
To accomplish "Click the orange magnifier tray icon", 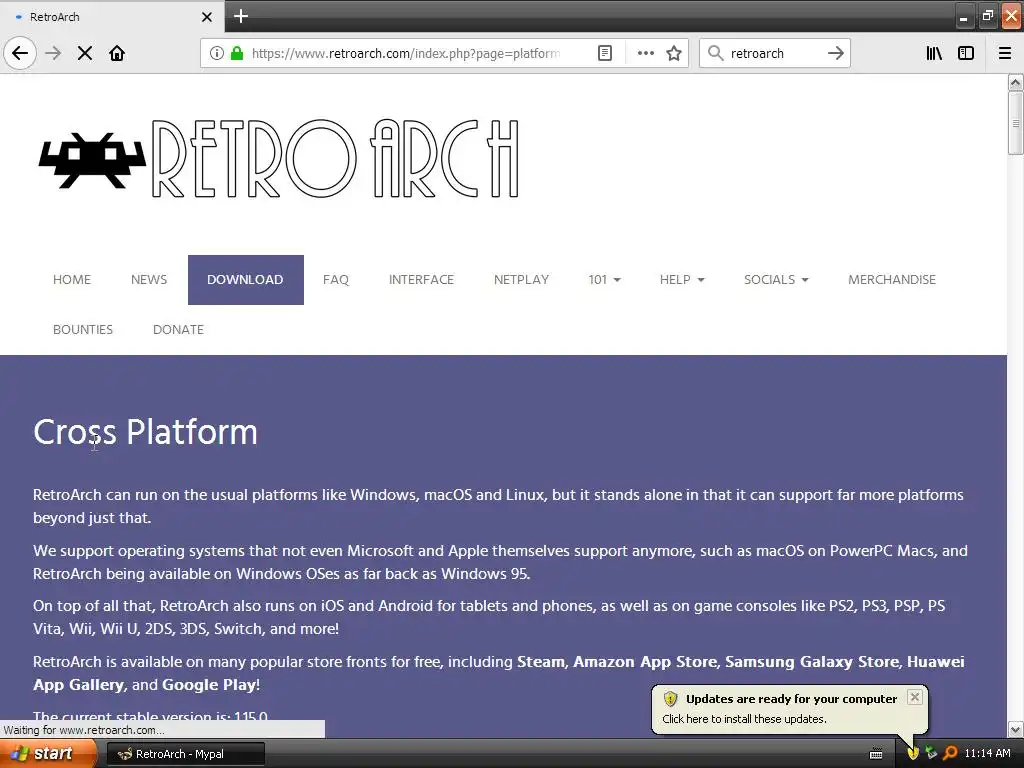I will coord(950,754).
